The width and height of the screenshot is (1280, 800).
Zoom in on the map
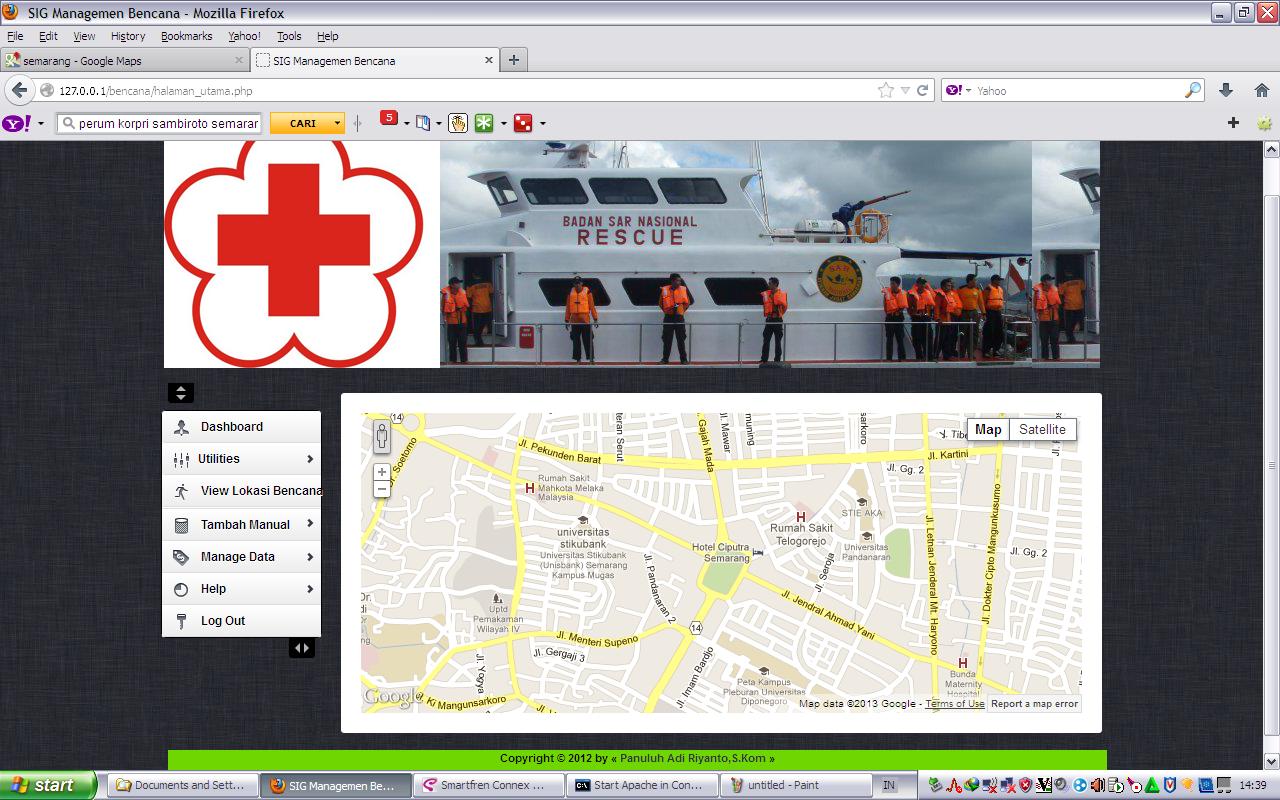(x=382, y=472)
